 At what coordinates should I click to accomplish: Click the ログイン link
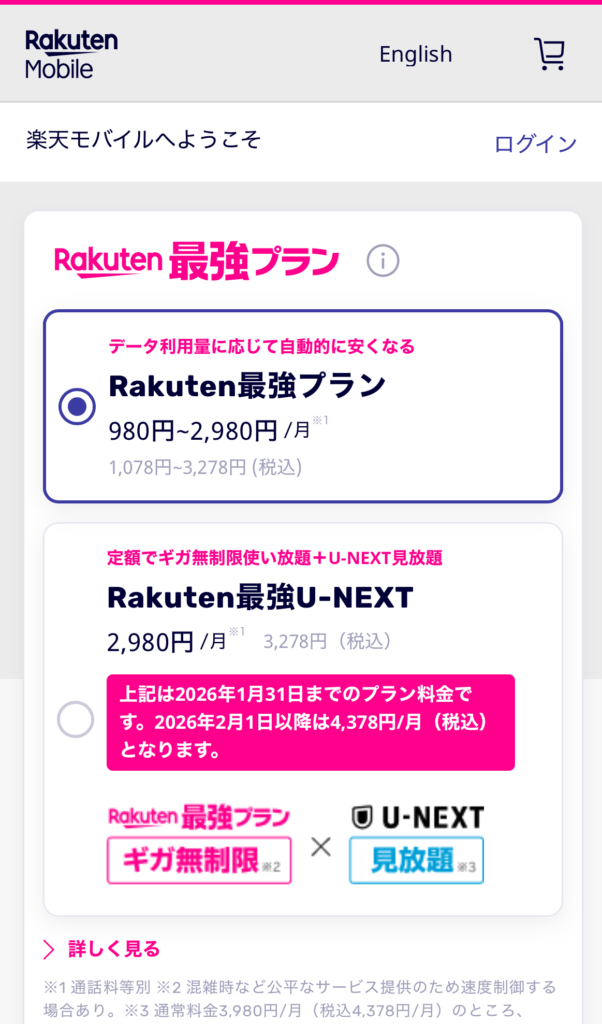click(535, 143)
